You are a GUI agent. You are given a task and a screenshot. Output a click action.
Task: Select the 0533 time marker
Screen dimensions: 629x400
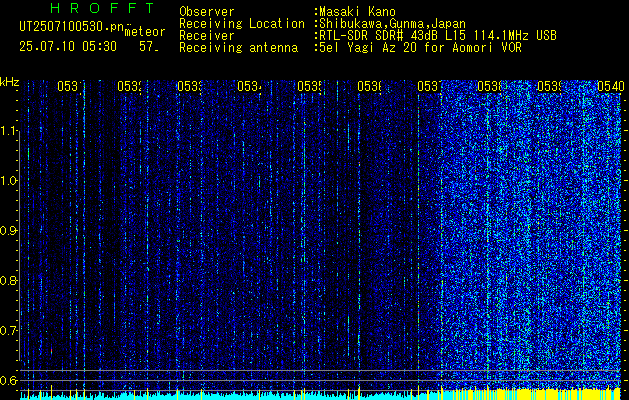[190, 86]
